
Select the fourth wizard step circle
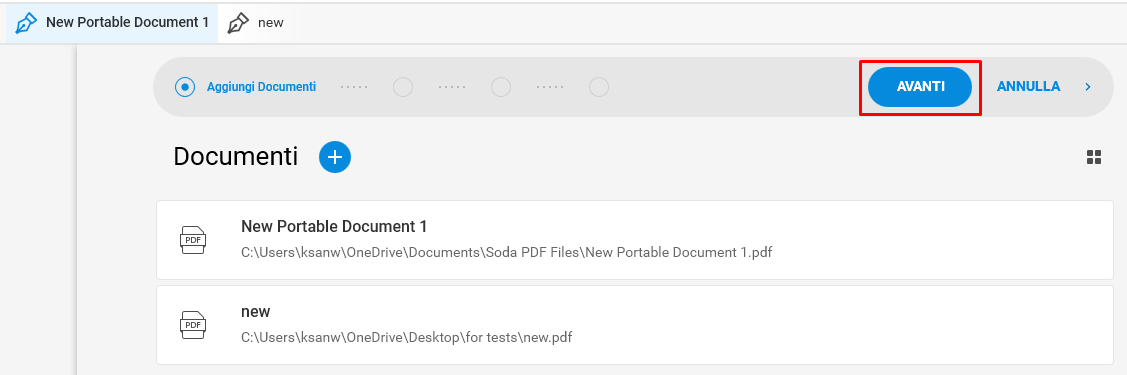click(x=599, y=87)
